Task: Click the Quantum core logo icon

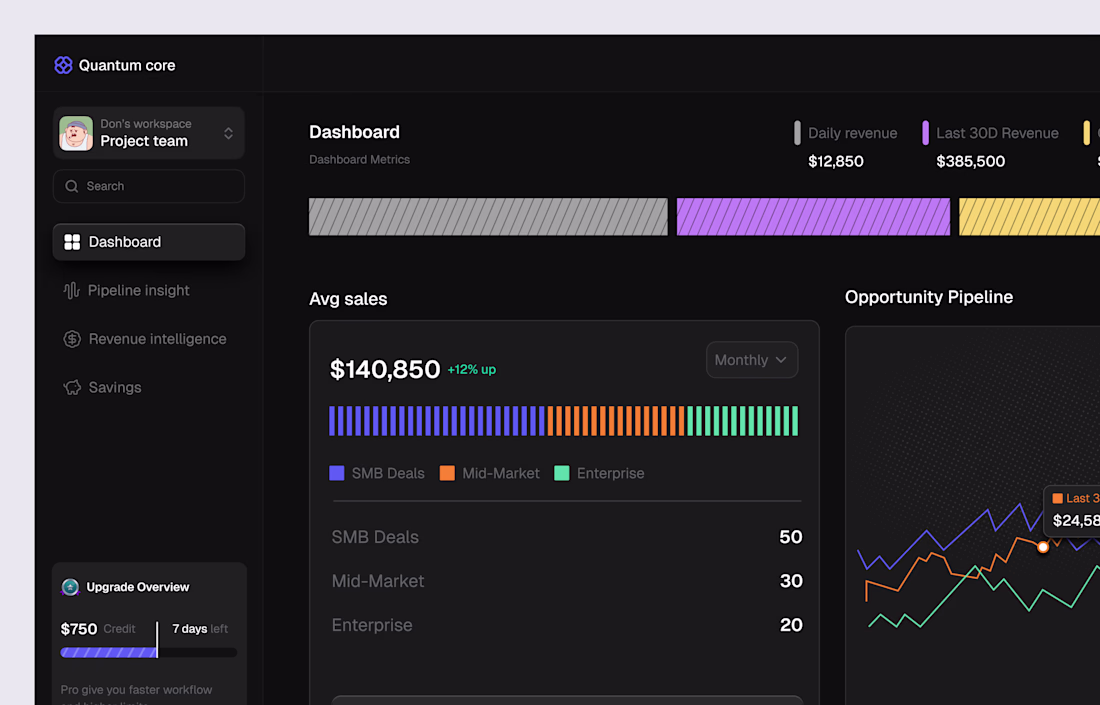Action: 63,65
